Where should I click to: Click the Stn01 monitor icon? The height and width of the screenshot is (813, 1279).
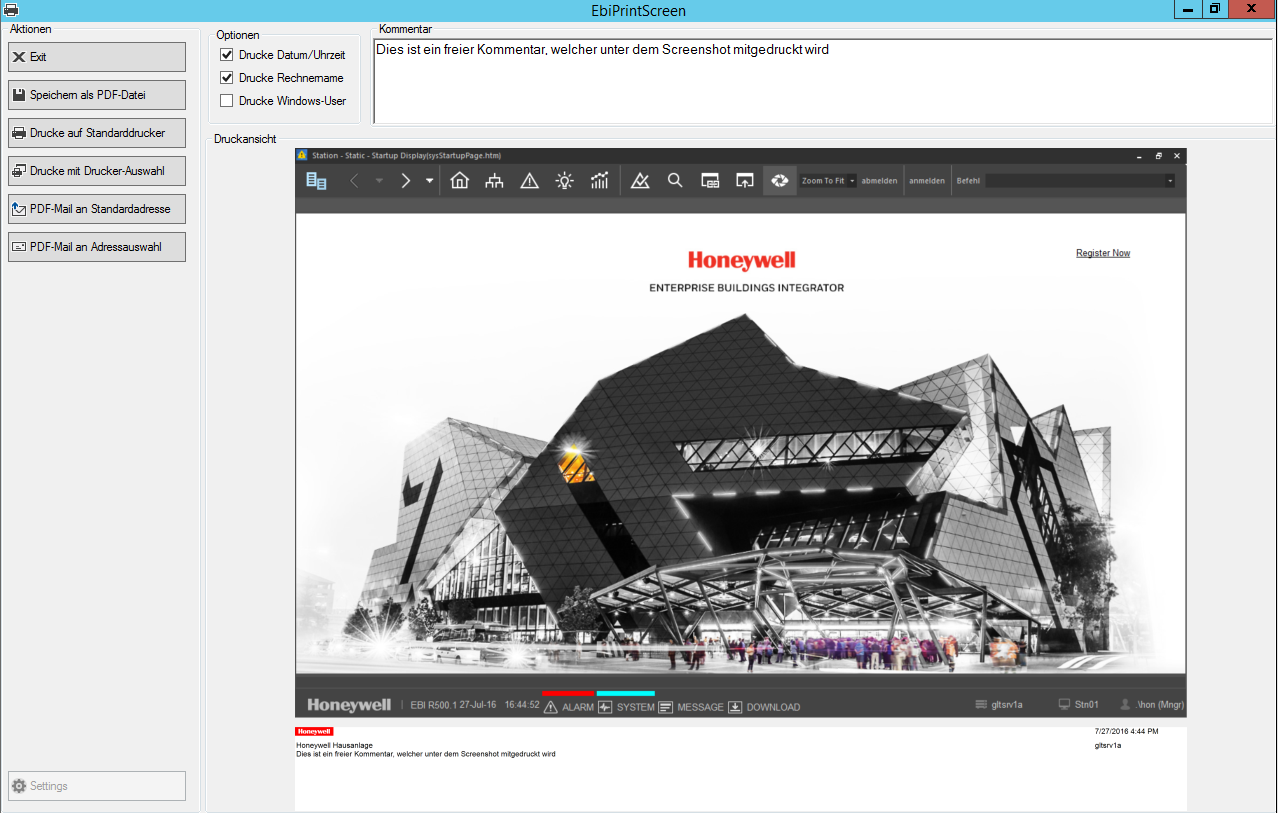pyautogui.click(x=1064, y=705)
